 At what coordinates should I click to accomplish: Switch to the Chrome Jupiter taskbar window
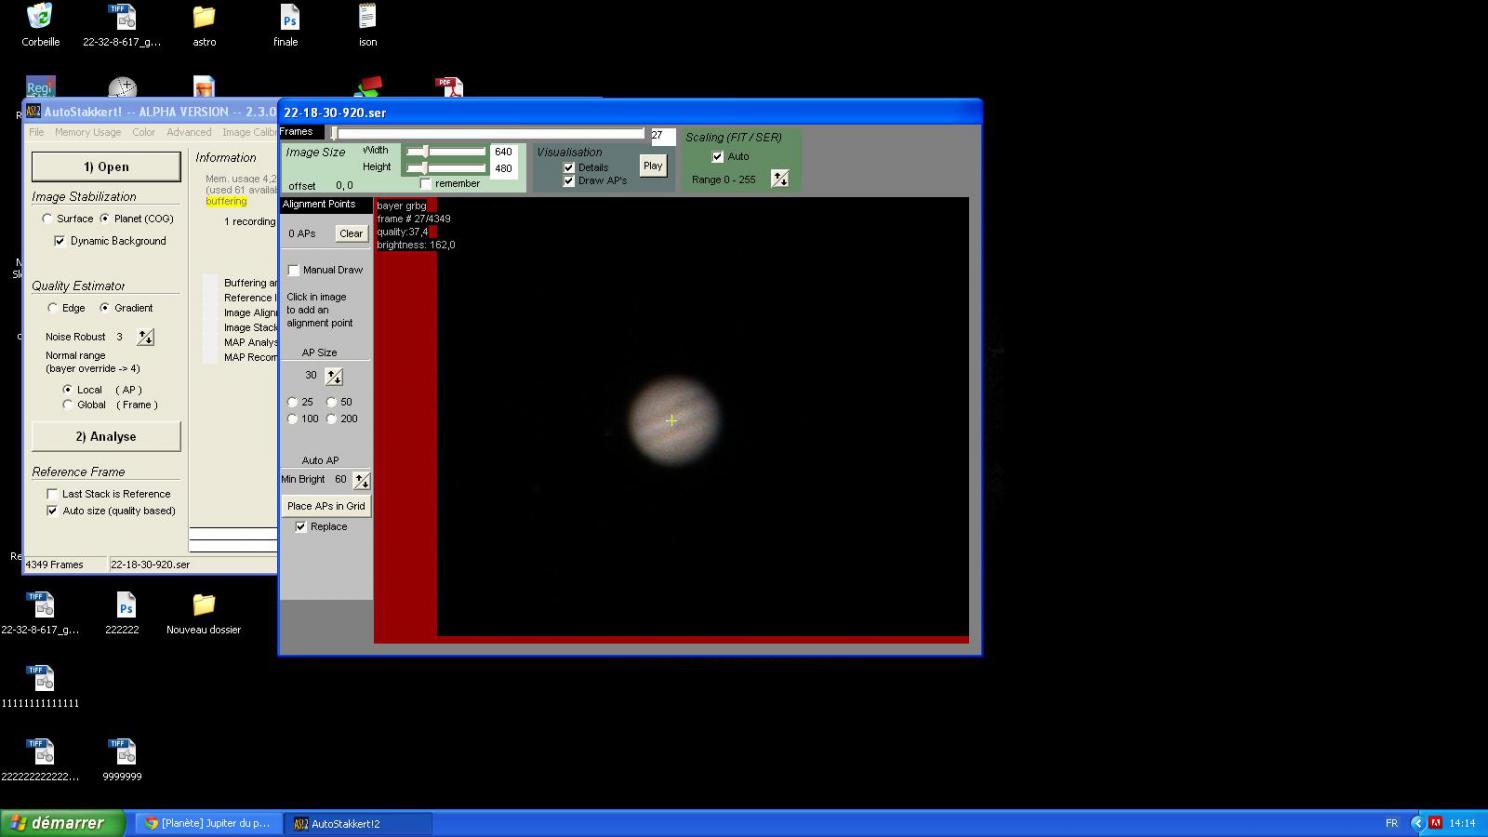[207, 823]
